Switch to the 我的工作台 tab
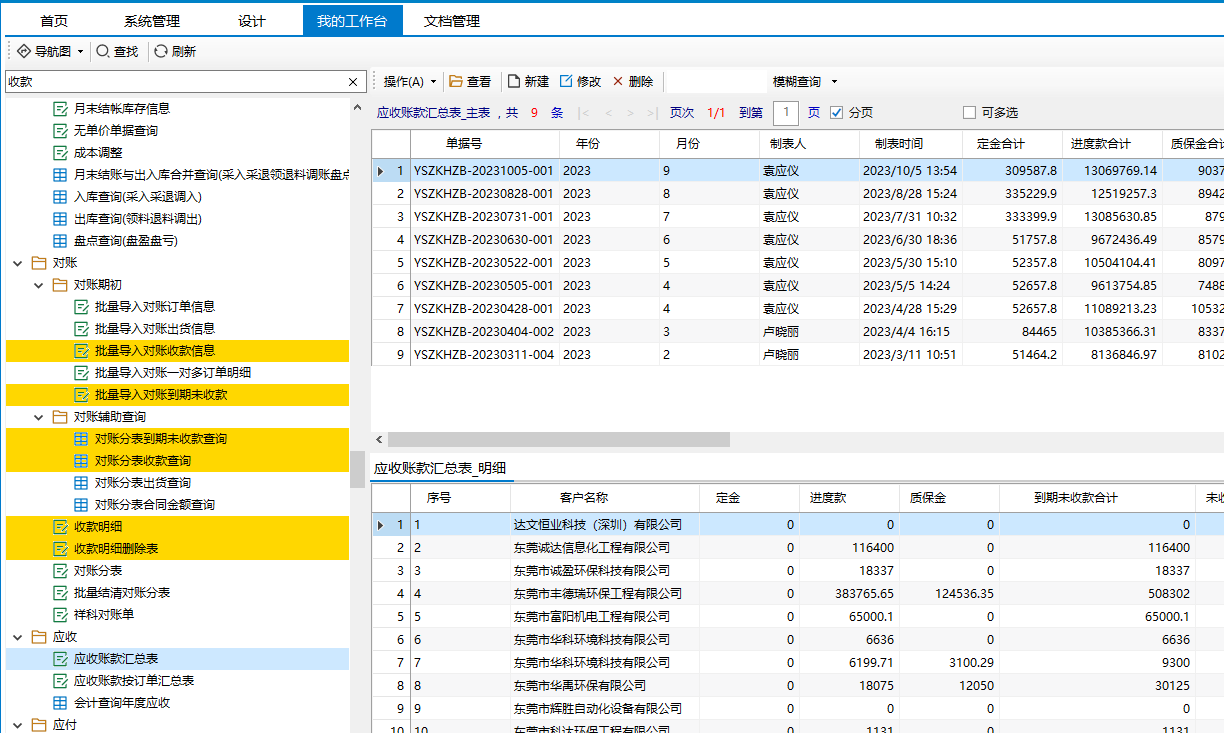The width and height of the screenshot is (1224, 733). coord(352,20)
